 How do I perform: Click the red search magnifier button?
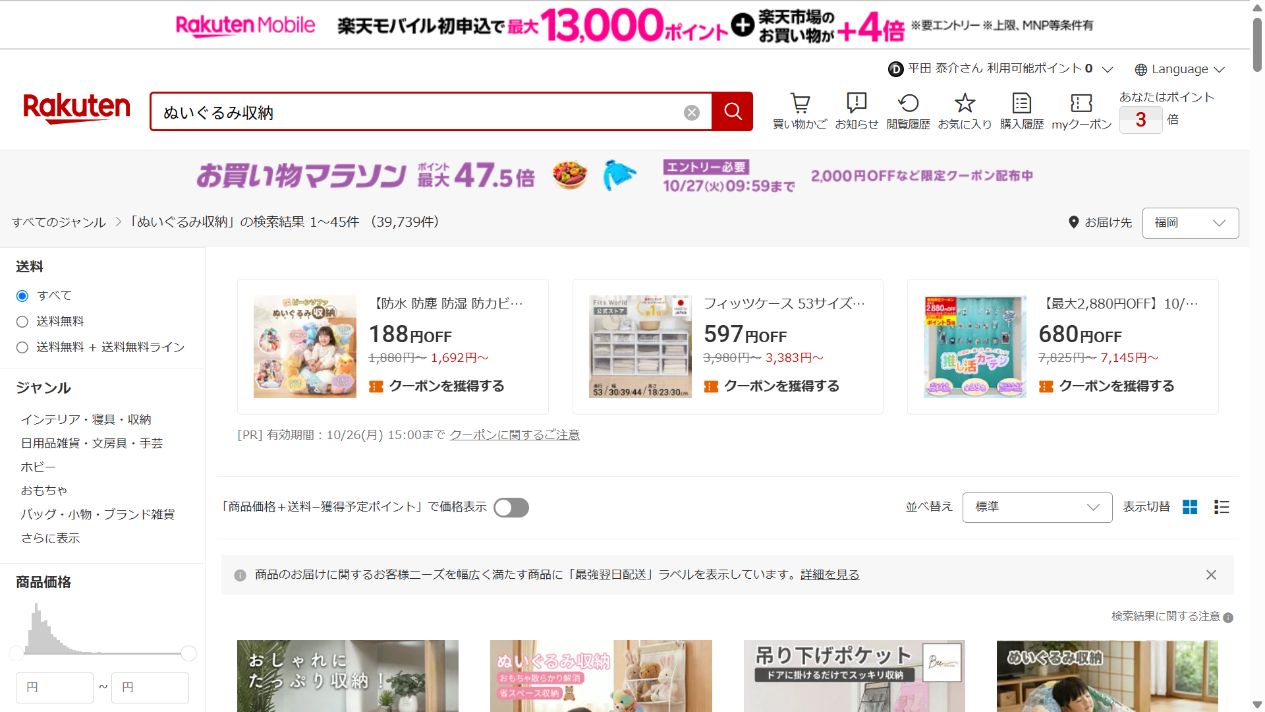click(732, 112)
